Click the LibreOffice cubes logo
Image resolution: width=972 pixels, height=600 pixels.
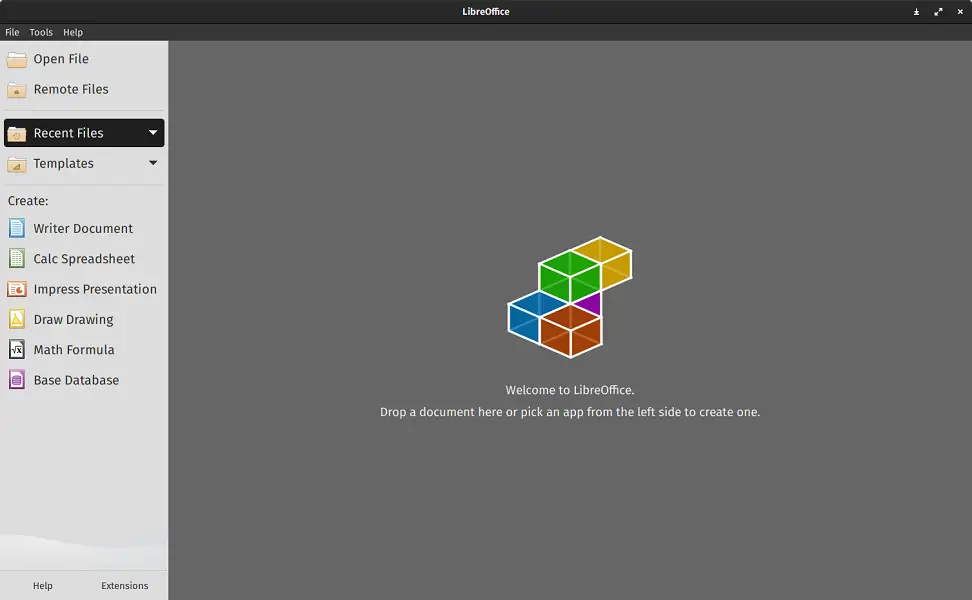click(570, 297)
